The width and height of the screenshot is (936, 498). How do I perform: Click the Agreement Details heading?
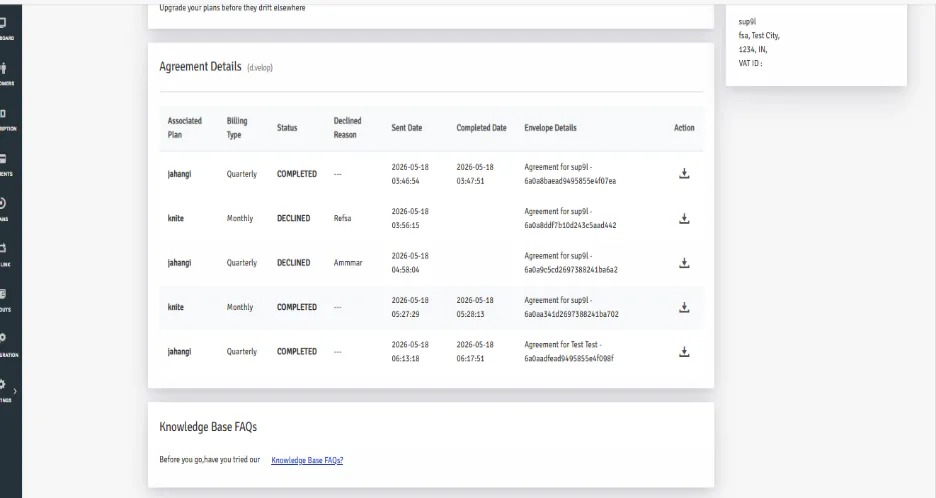[x=201, y=66]
